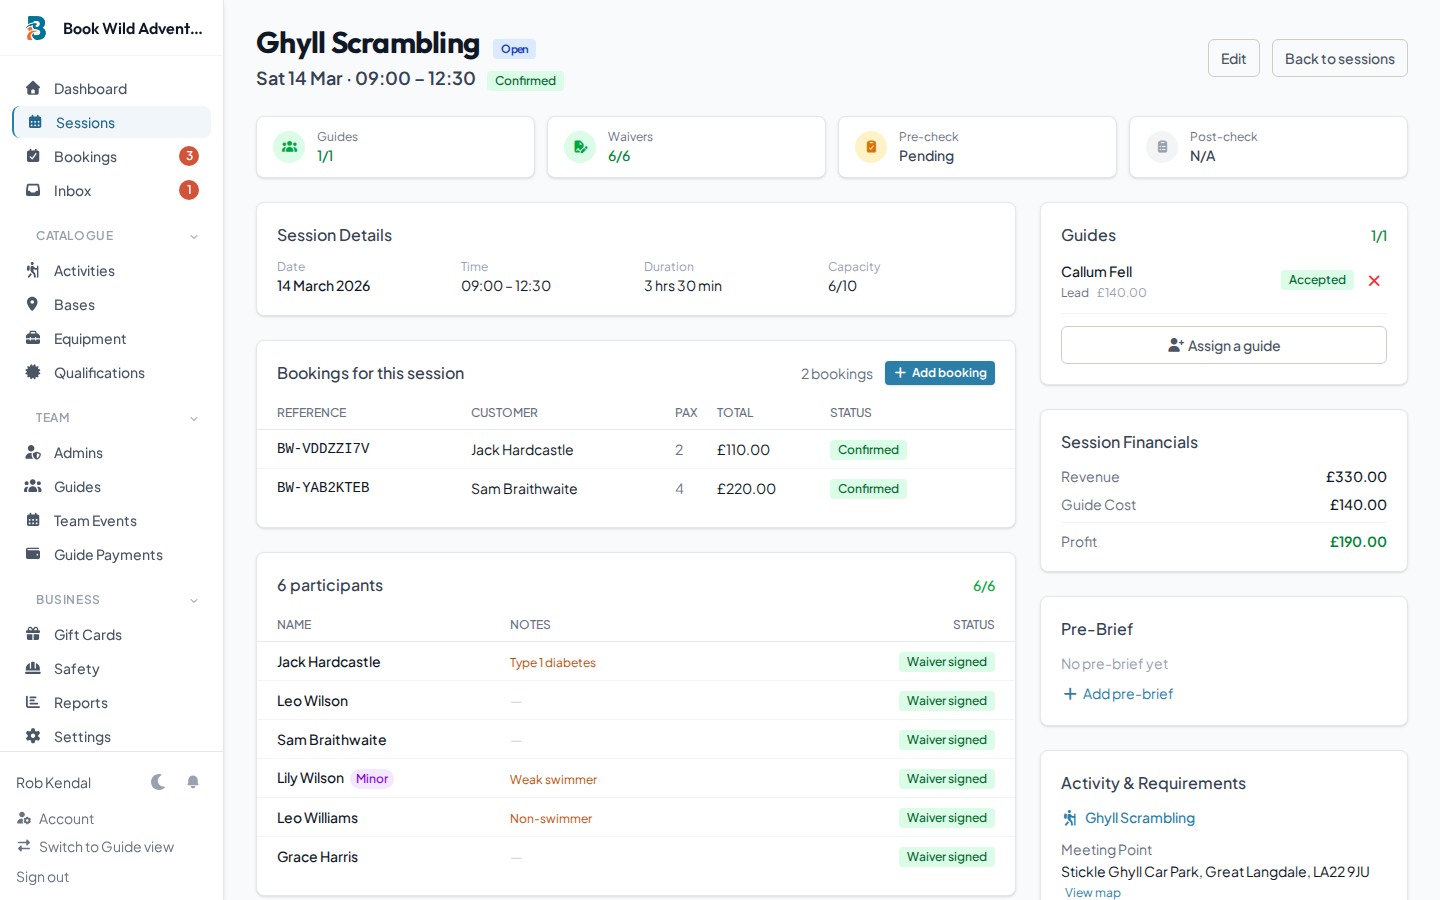
Task: Select the Bookings icon in the sidebar
Action: coord(33,156)
